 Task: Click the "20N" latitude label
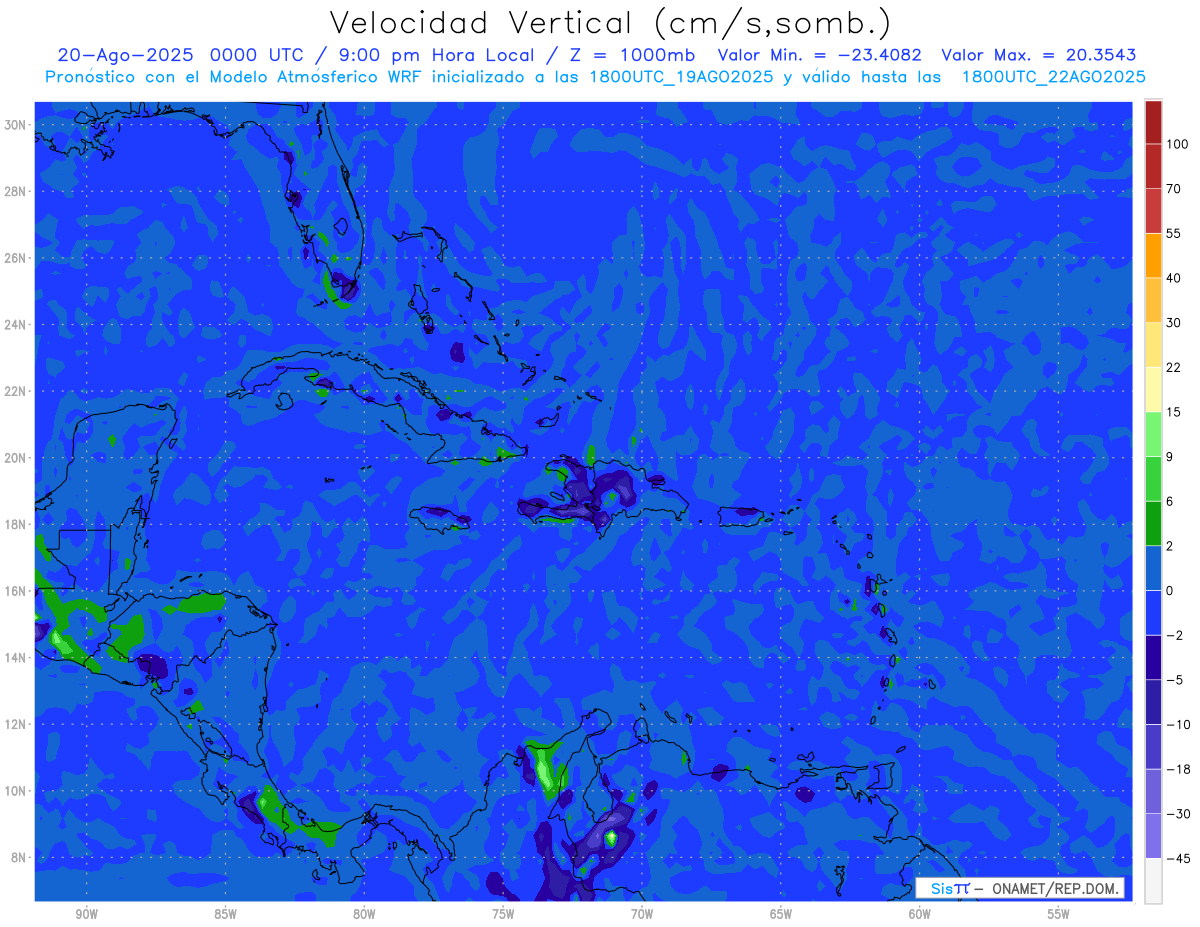point(16,458)
